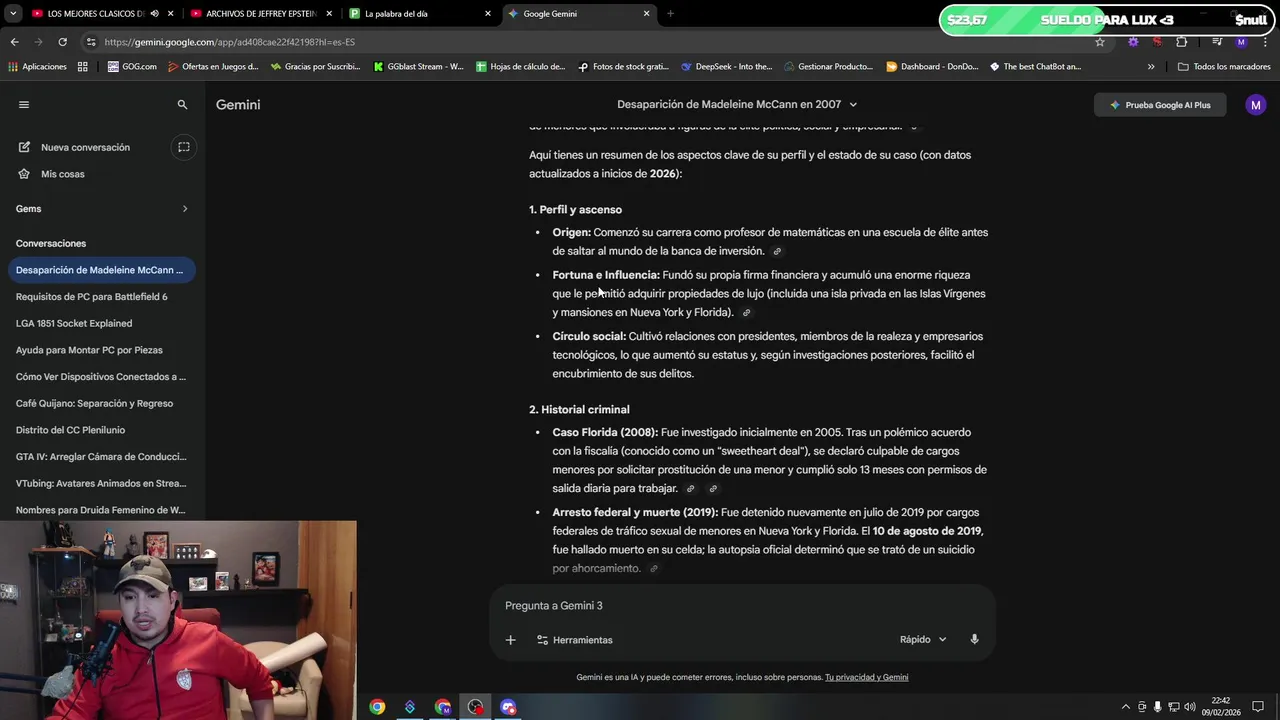Click source link icon after Origen paragraph
Image resolution: width=1280 pixels, height=720 pixels.
(777, 251)
